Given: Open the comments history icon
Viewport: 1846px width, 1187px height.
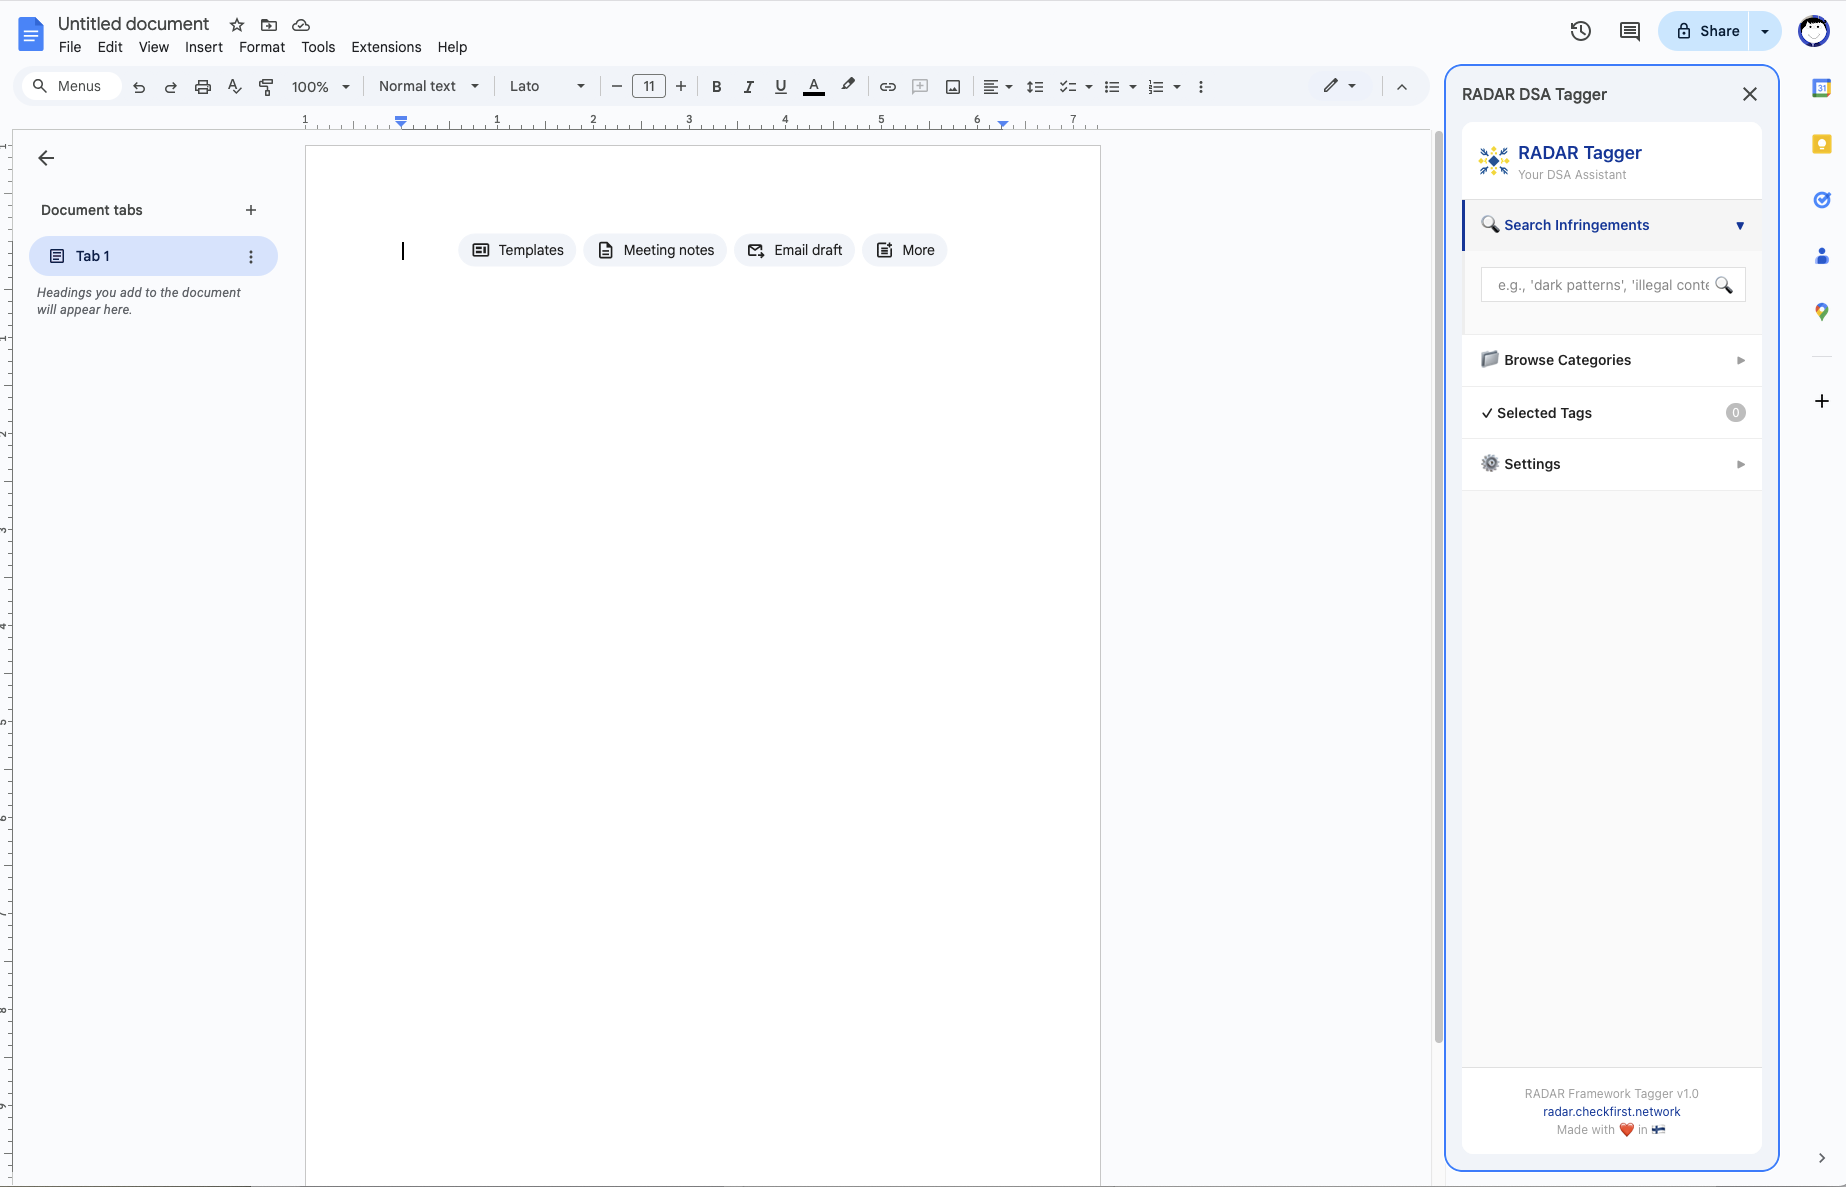Looking at the screenshot, I should point(1630,31).
